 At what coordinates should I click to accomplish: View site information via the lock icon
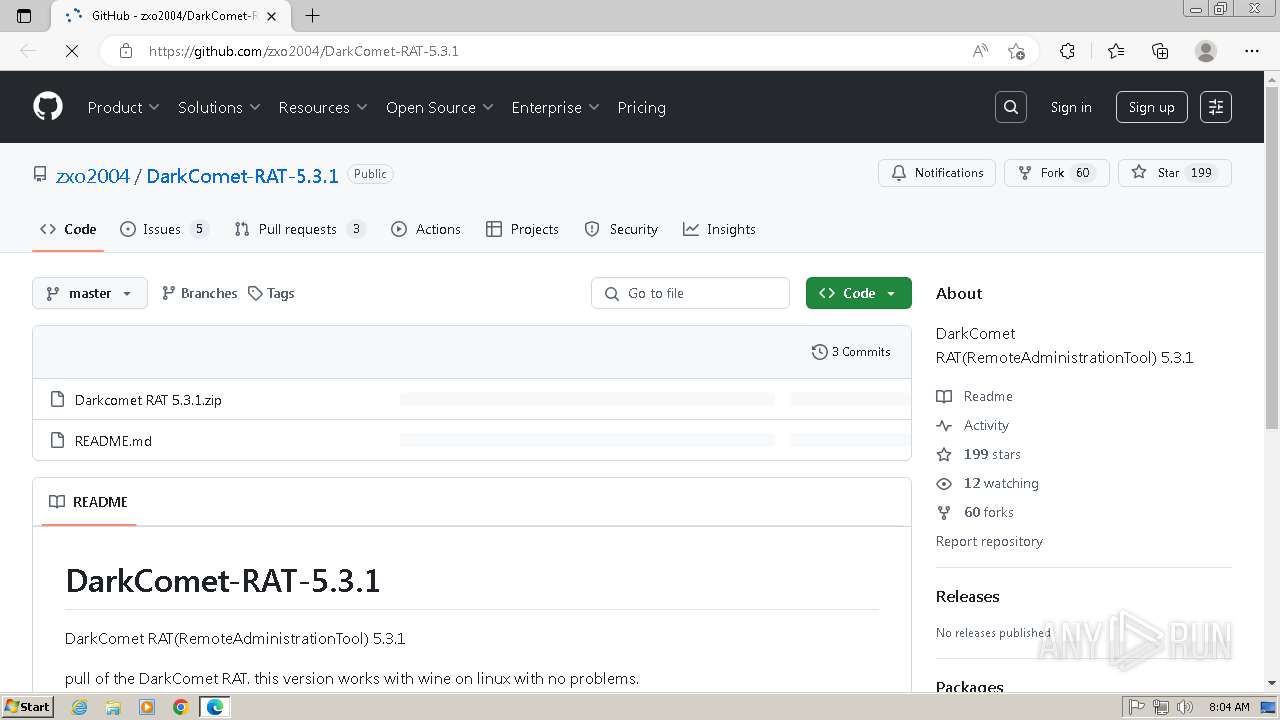coord(125,51)
